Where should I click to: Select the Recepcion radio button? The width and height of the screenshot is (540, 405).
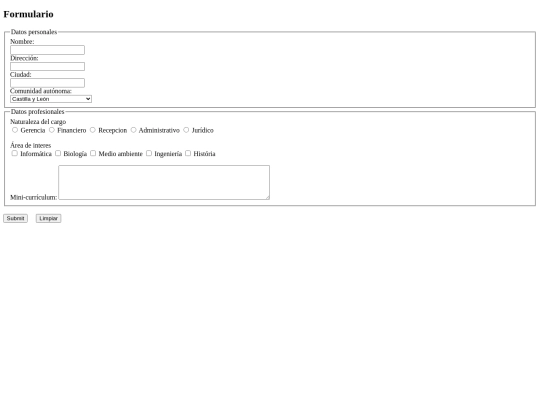coord(93,130)
